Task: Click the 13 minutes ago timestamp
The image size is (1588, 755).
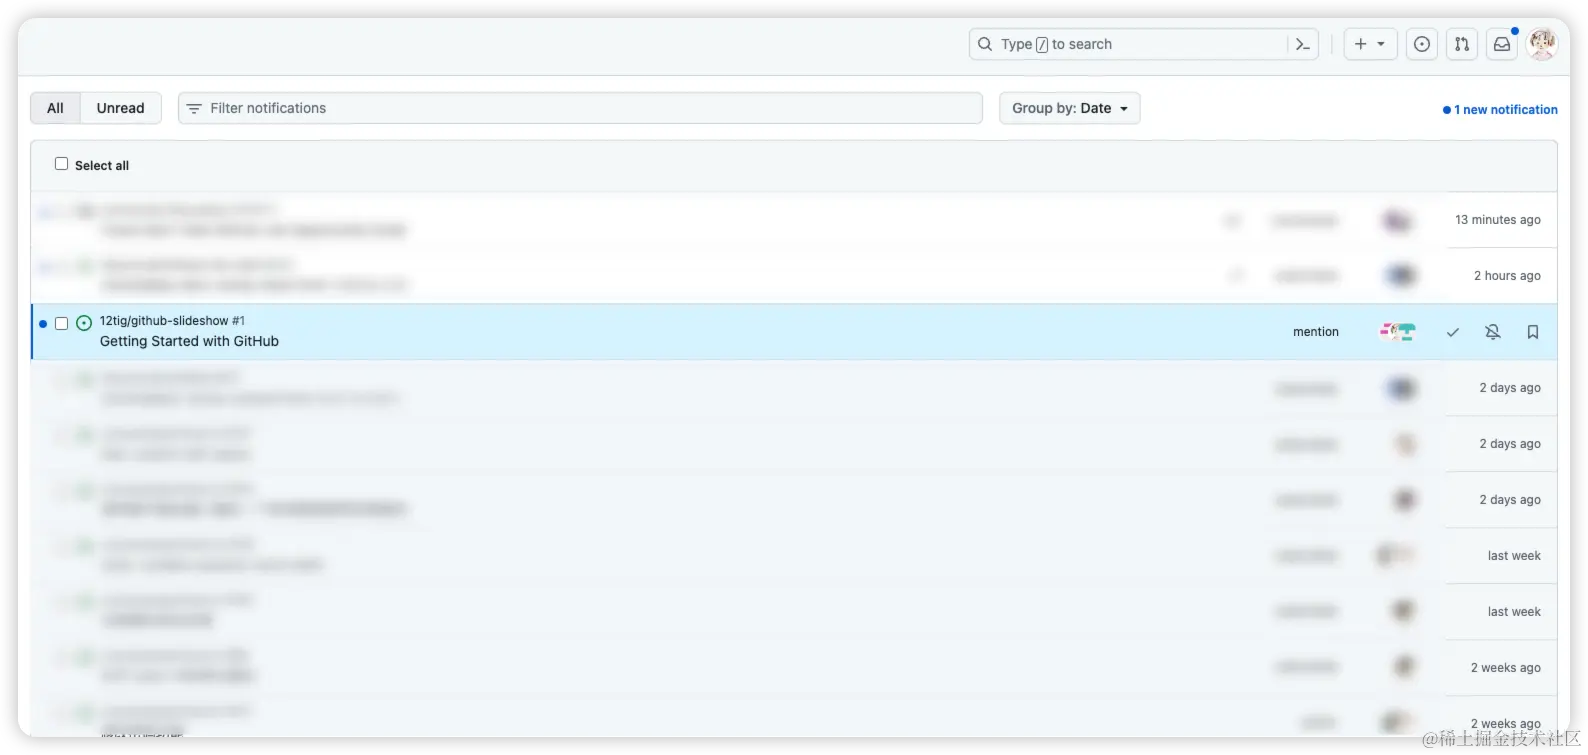Action: (x=1498, y=220)
